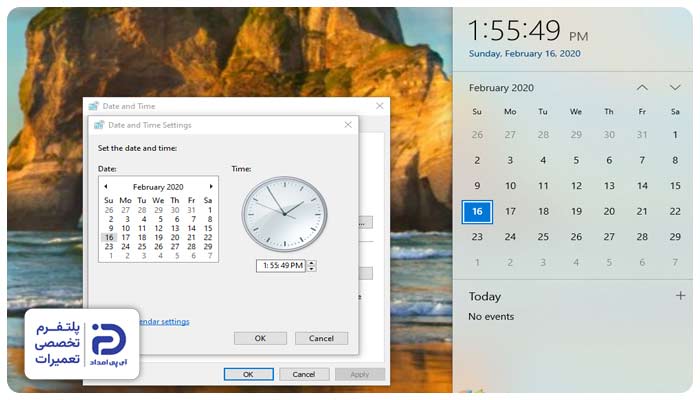This screenshot has height=400, width=700.
Task: Cancel the Date and Time Settings dialog
Action: point(321,338)
